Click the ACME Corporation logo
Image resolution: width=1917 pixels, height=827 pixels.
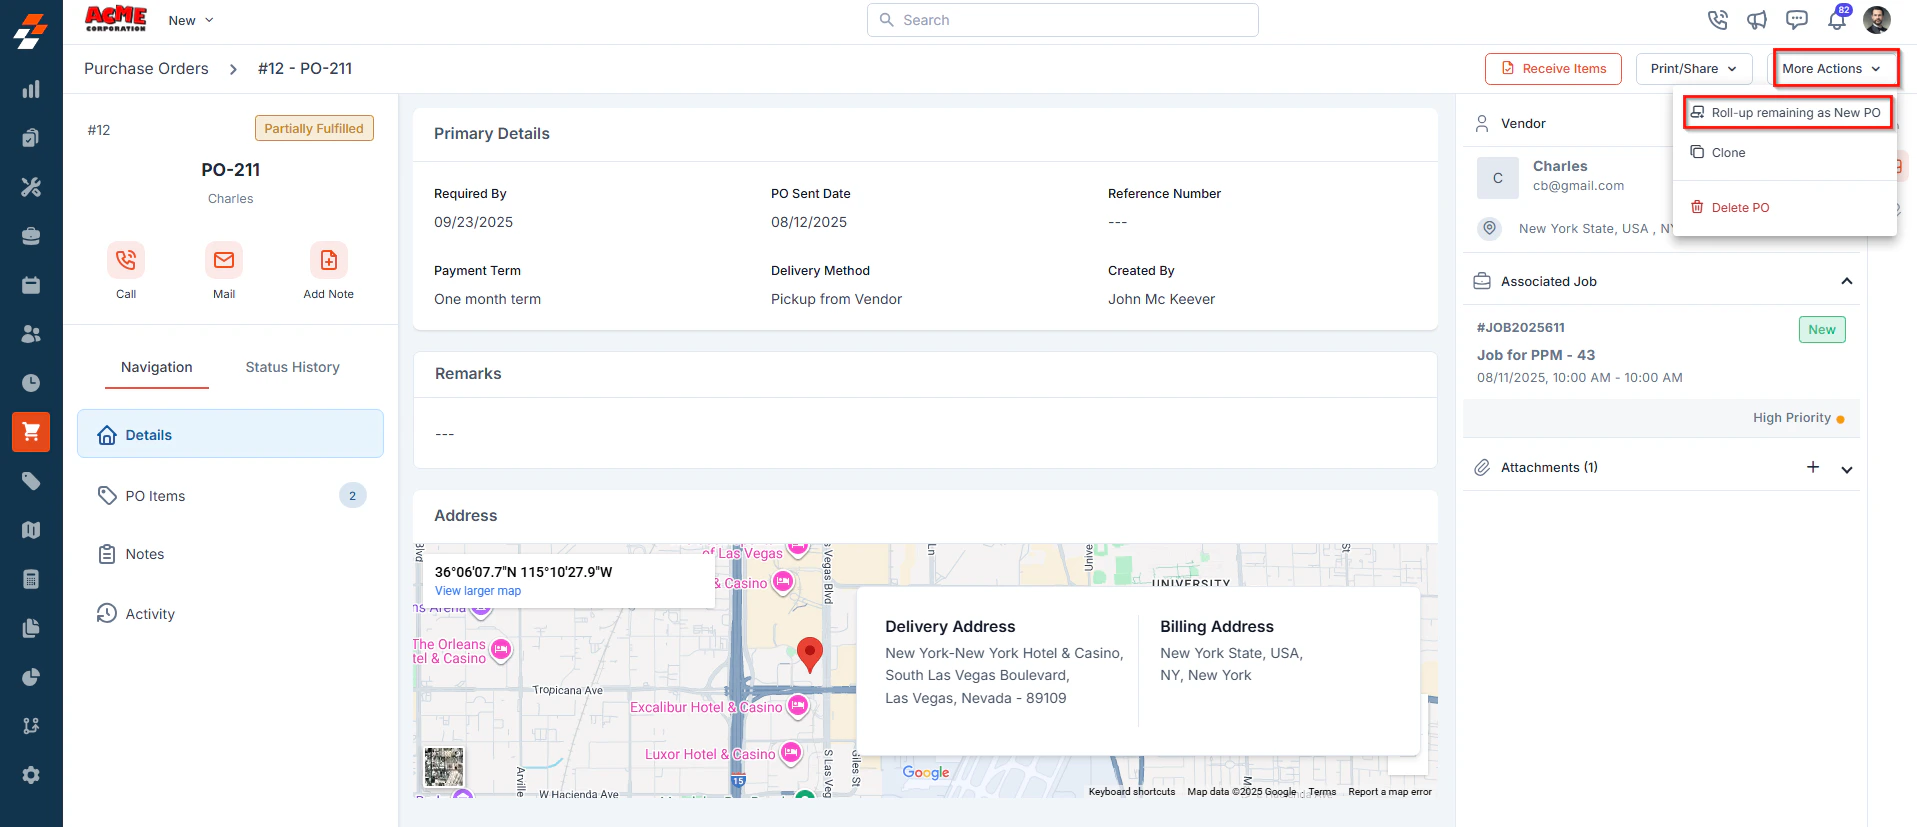pyautogui.click(x=115, y=19)
